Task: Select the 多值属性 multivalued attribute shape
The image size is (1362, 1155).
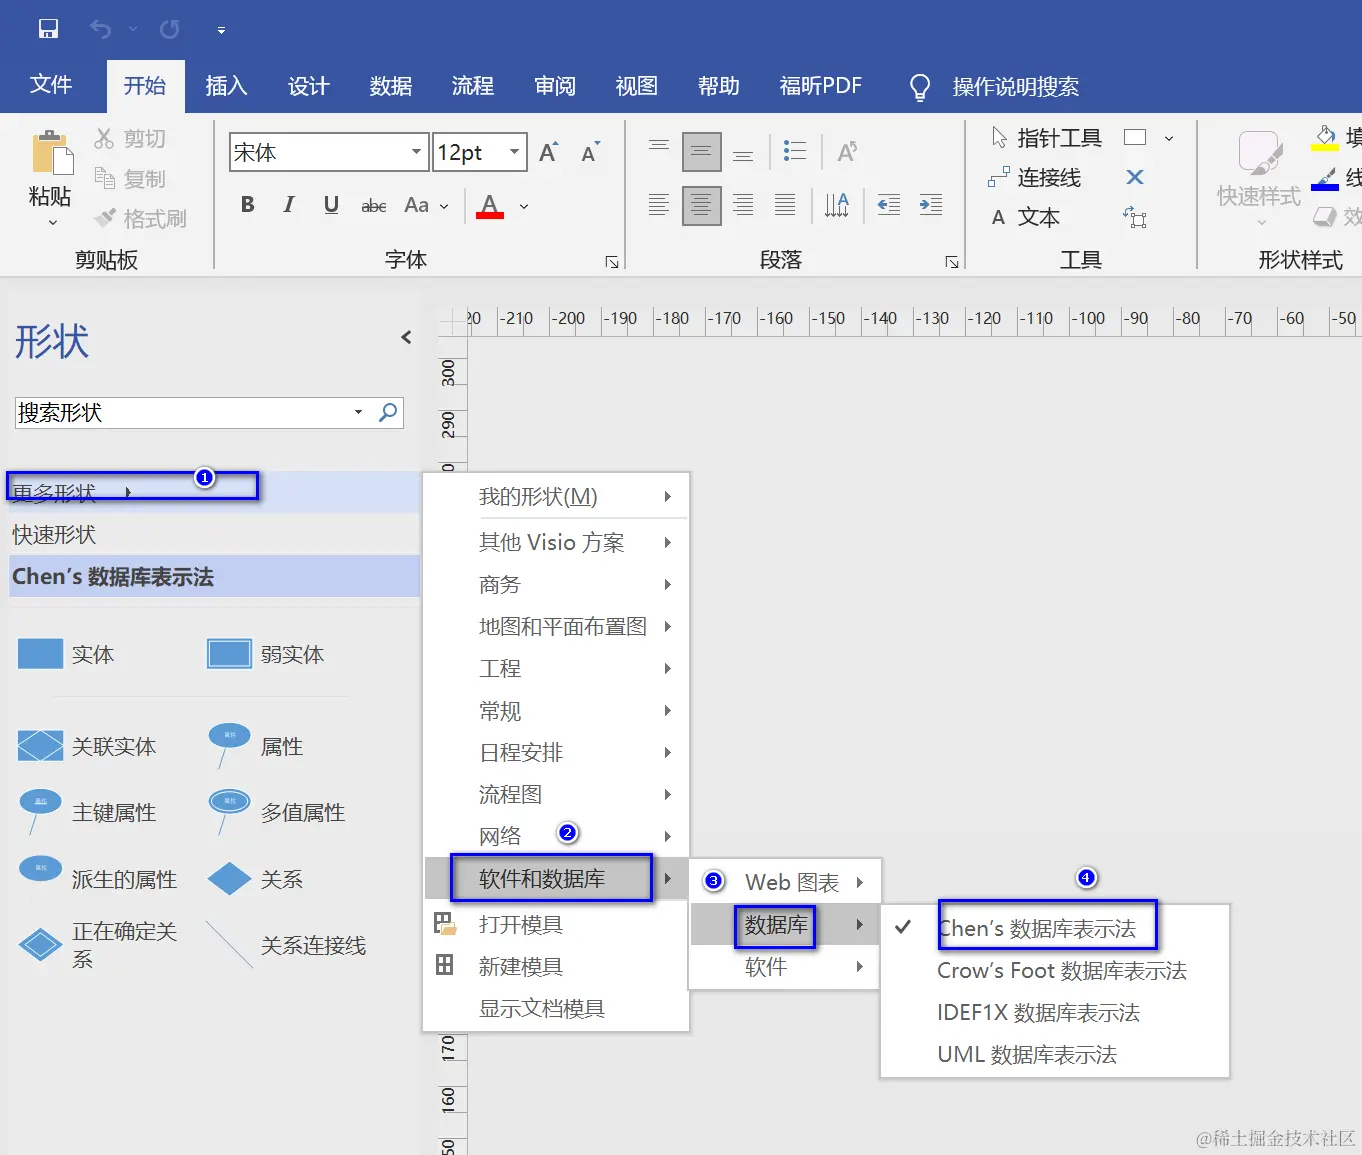Action: [x=276, y=812]
